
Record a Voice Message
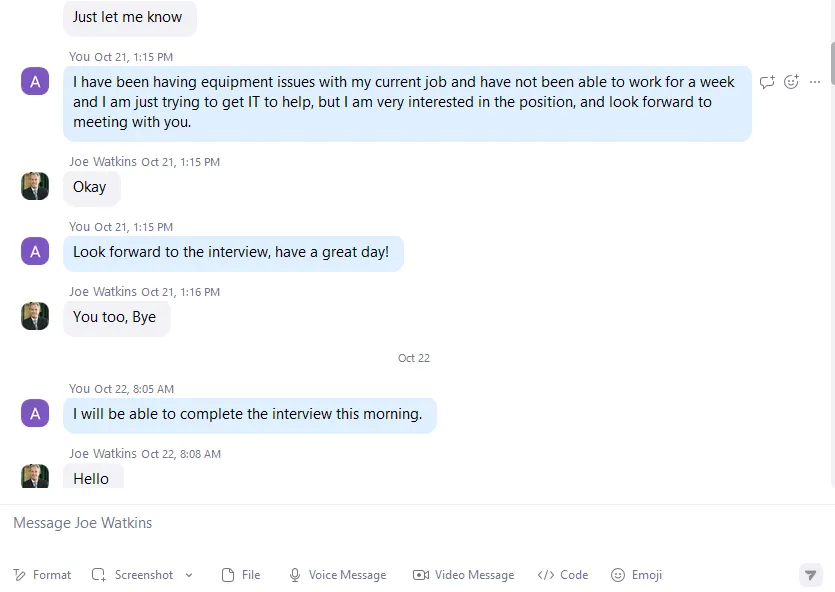(x=338, y=575)
